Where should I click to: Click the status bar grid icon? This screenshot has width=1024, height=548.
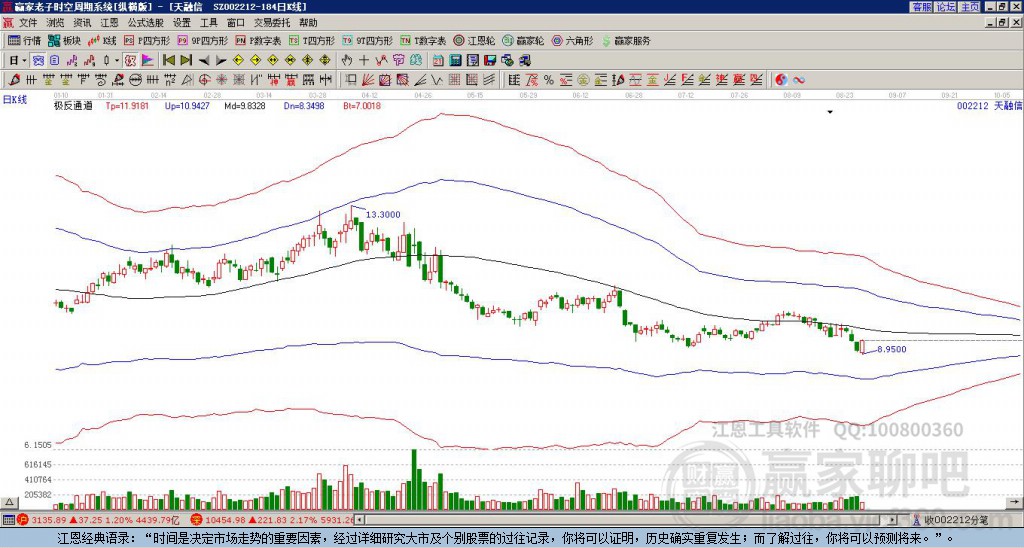click(8, 520)
